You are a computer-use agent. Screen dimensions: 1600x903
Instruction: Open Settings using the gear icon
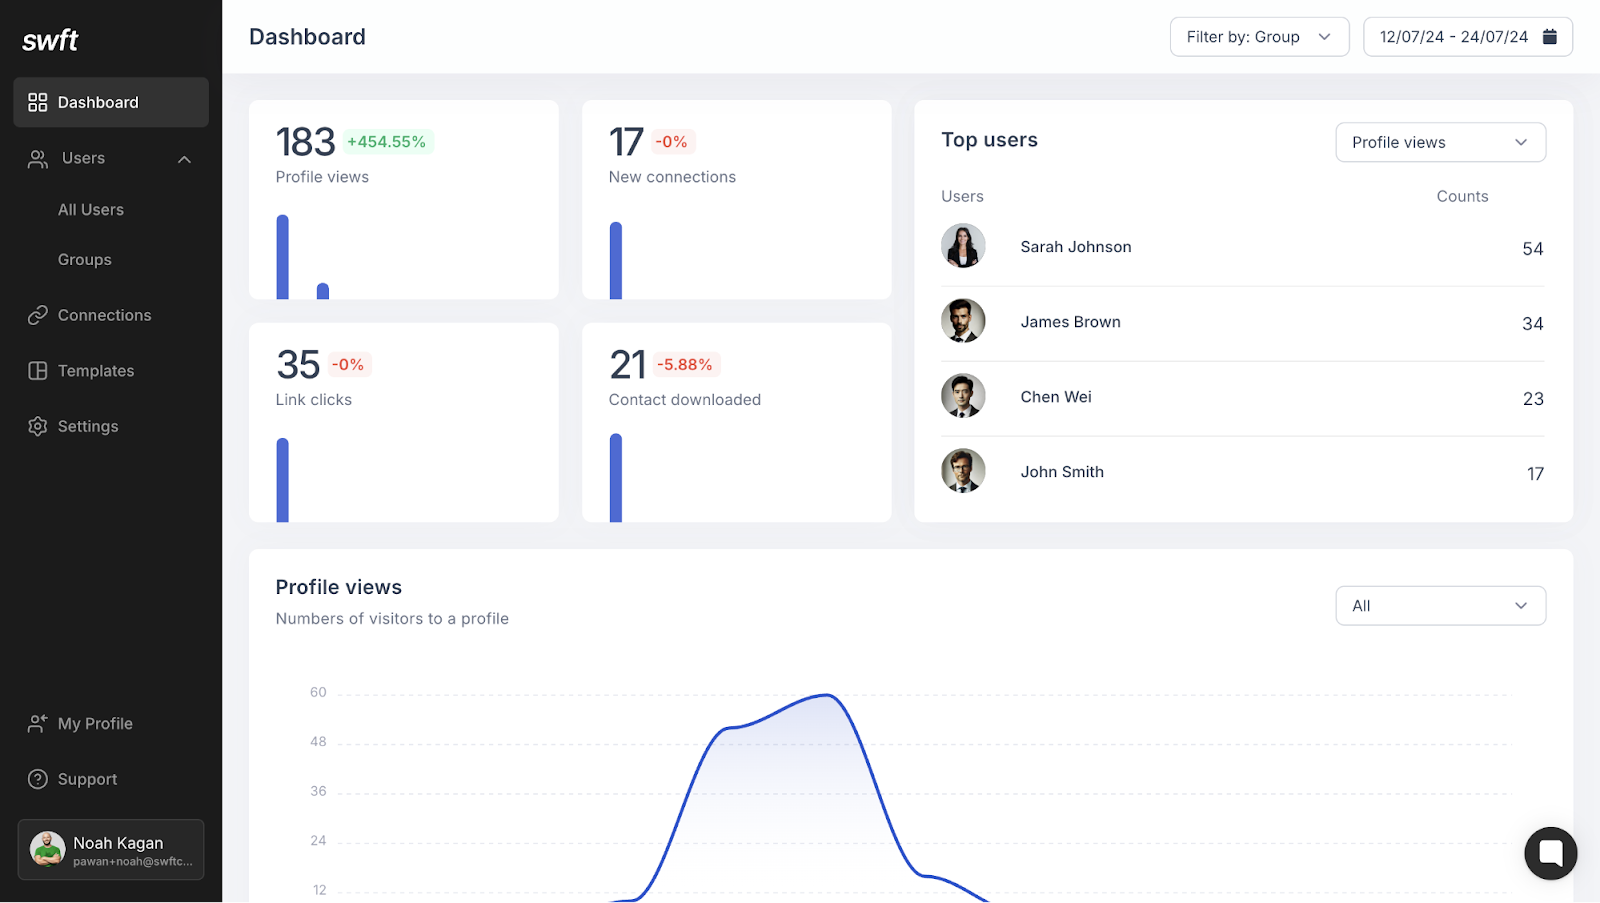click(x=38, y=426)
